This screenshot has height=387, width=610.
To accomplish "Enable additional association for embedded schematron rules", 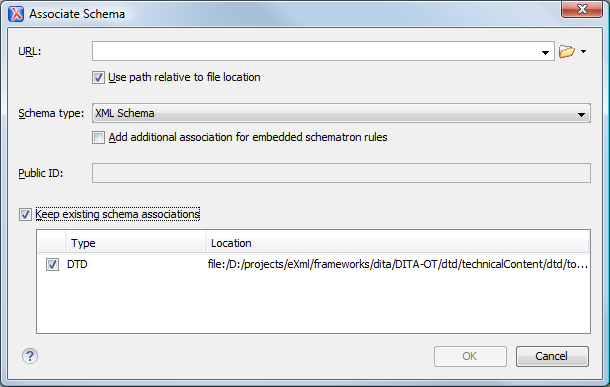I will (98, 137).
